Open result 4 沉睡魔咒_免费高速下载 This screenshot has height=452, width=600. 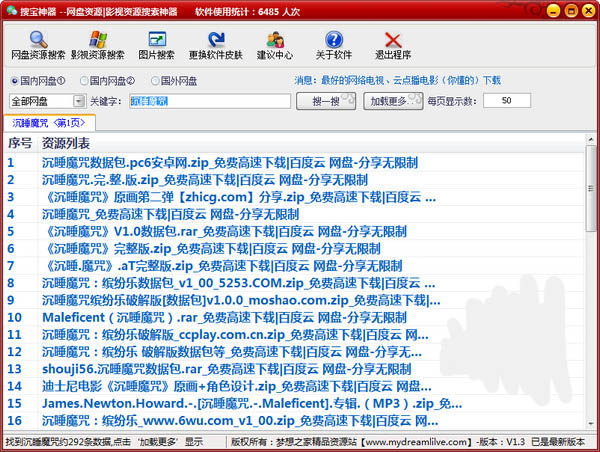[170, 214]
